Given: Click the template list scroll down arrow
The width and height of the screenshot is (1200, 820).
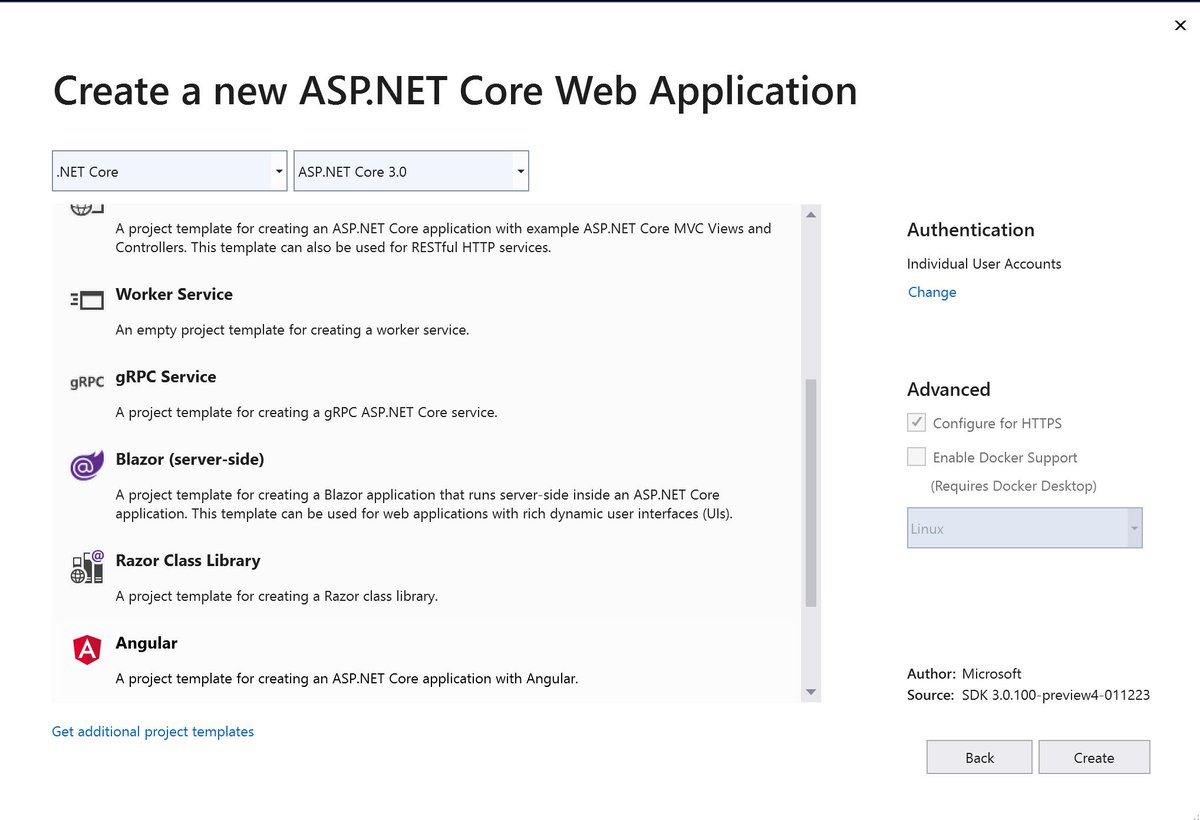Looking at the screenshot, I should click(811, 692).
